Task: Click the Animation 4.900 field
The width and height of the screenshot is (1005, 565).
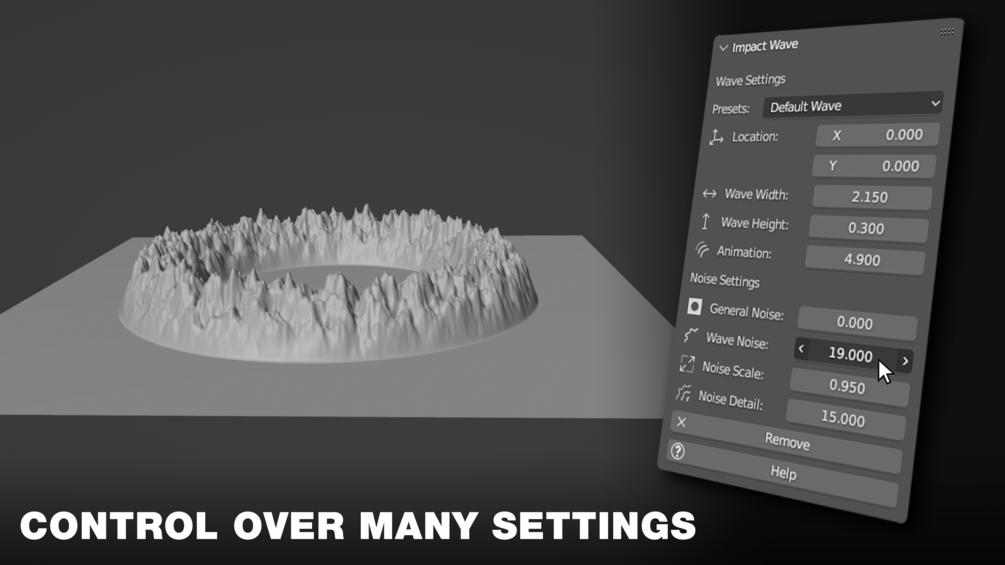Action: [864, 259]
